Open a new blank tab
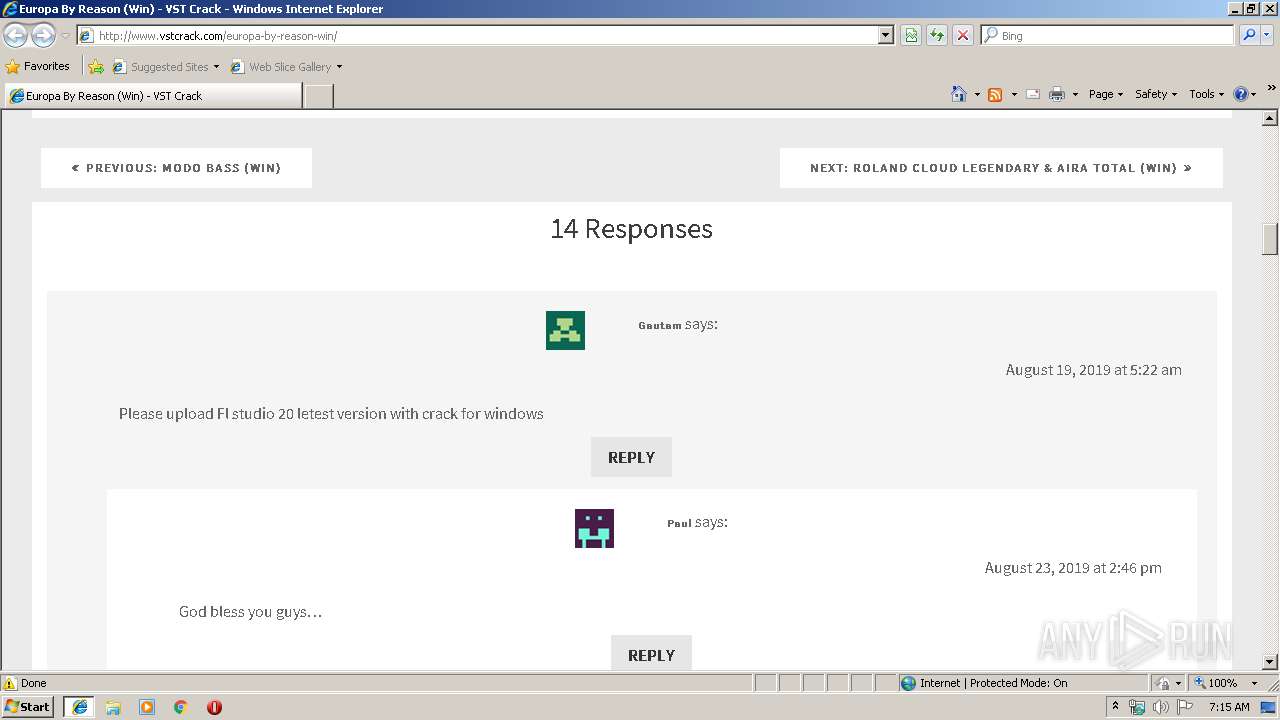 pos(318,96)
